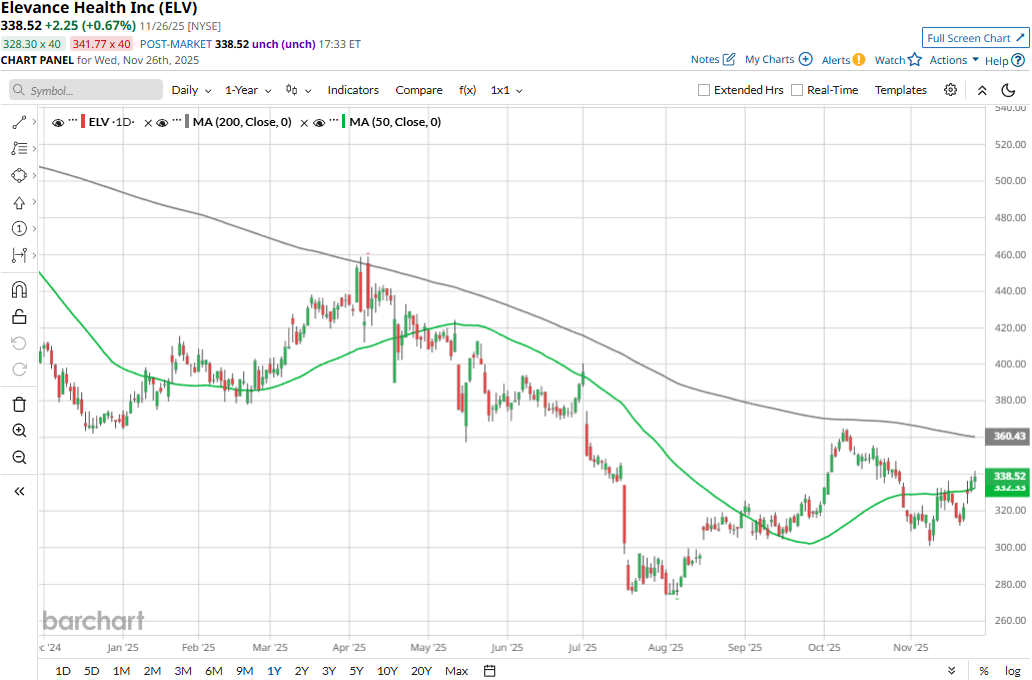Open Alerts for ELV
Image resolution: width=1032 pixels, height=680 pixels.
tap(843, 60)
